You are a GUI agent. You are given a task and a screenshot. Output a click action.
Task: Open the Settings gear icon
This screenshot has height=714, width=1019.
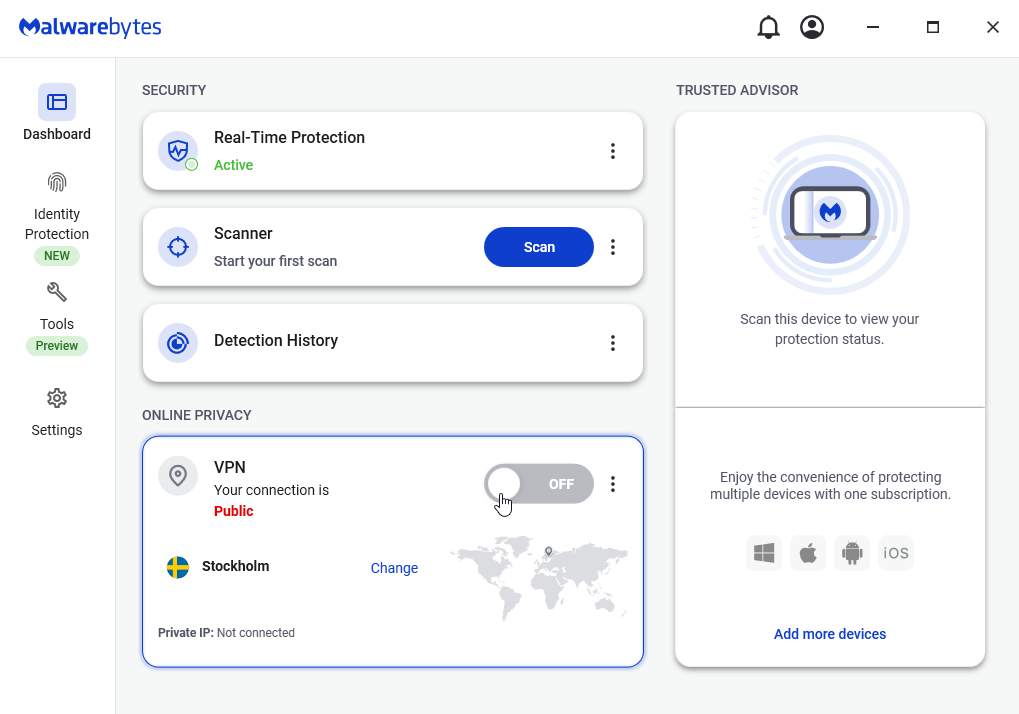pos(57,398)
